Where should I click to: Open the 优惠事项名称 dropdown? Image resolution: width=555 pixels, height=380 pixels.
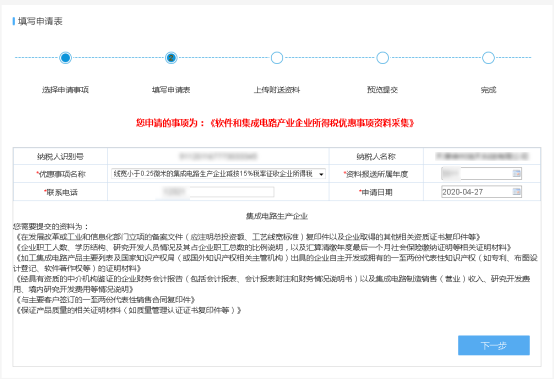pos(218,174)
